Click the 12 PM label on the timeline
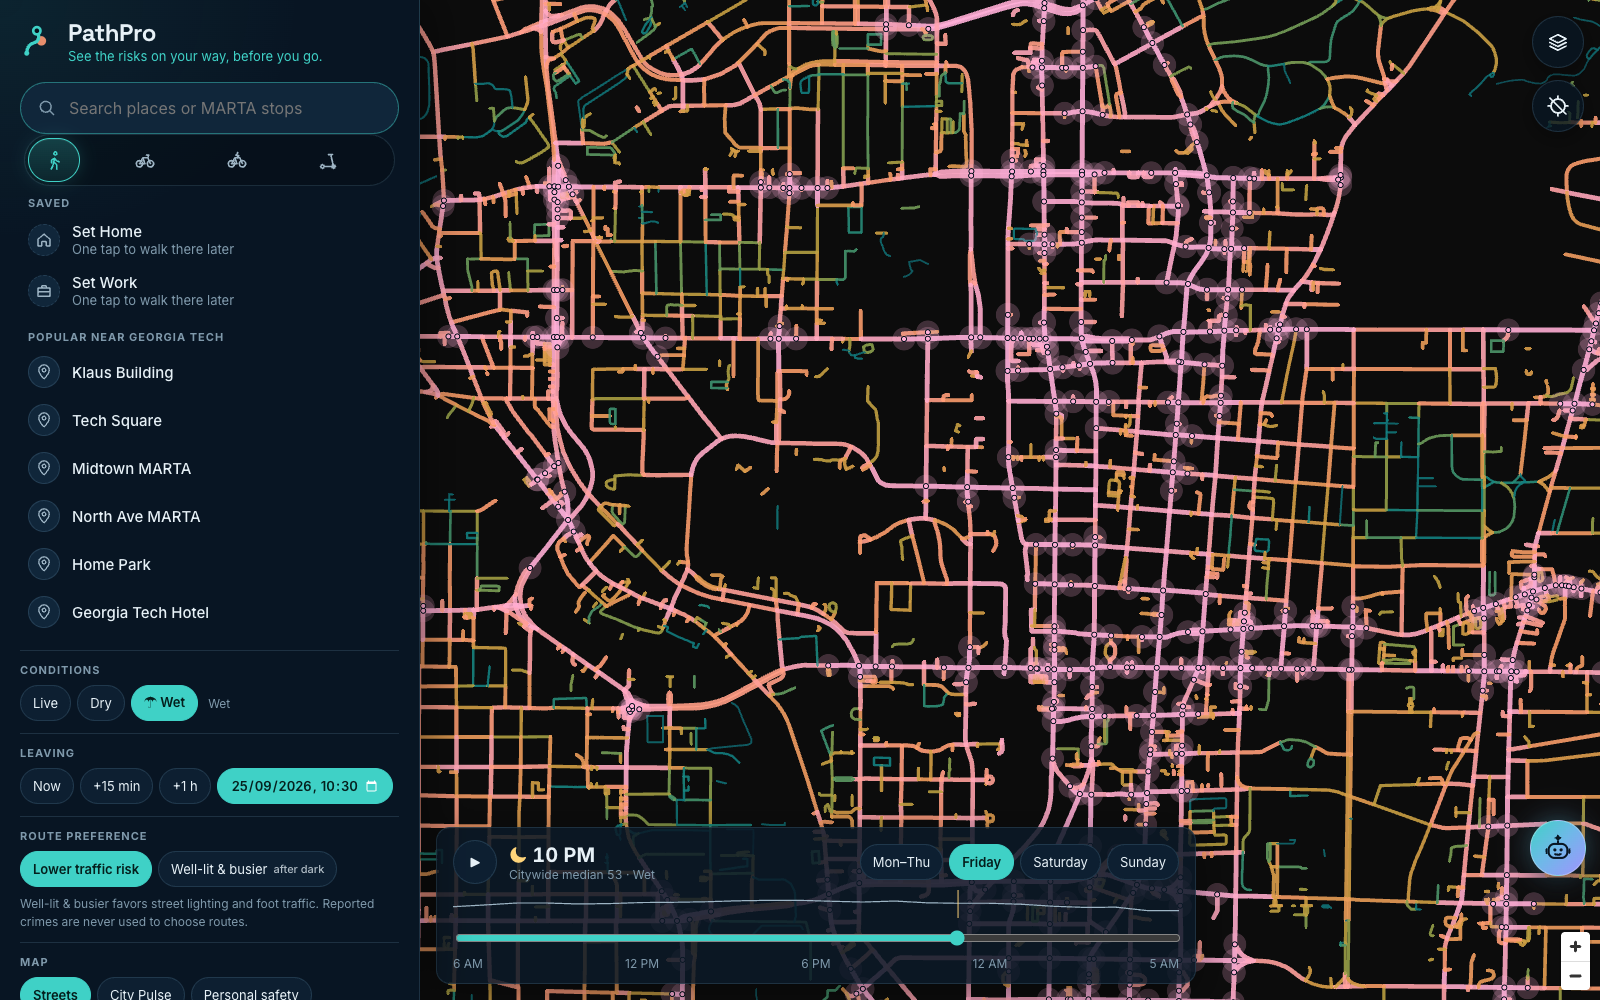This screenshot has height=1000, width=1600. pos(642,964)
